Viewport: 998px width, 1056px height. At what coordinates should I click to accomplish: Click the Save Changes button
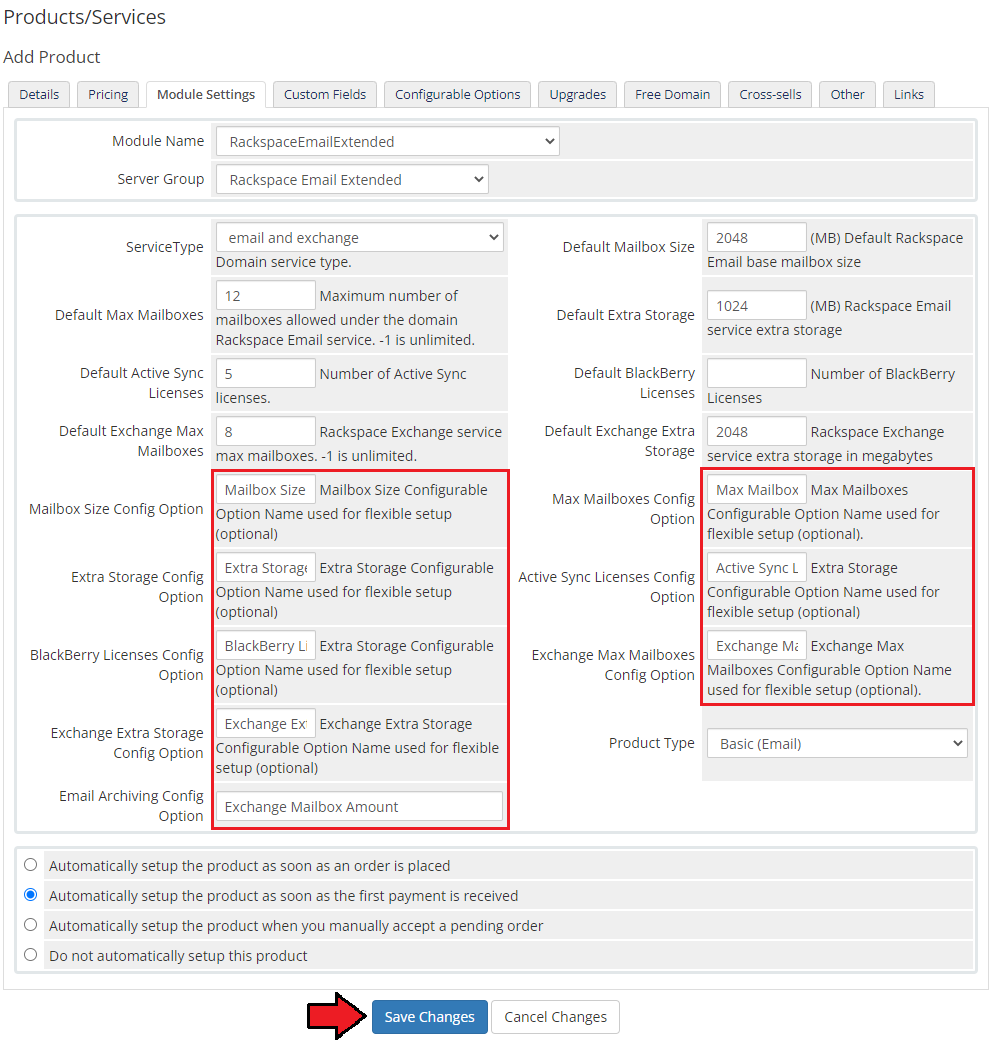[430, 1017]
